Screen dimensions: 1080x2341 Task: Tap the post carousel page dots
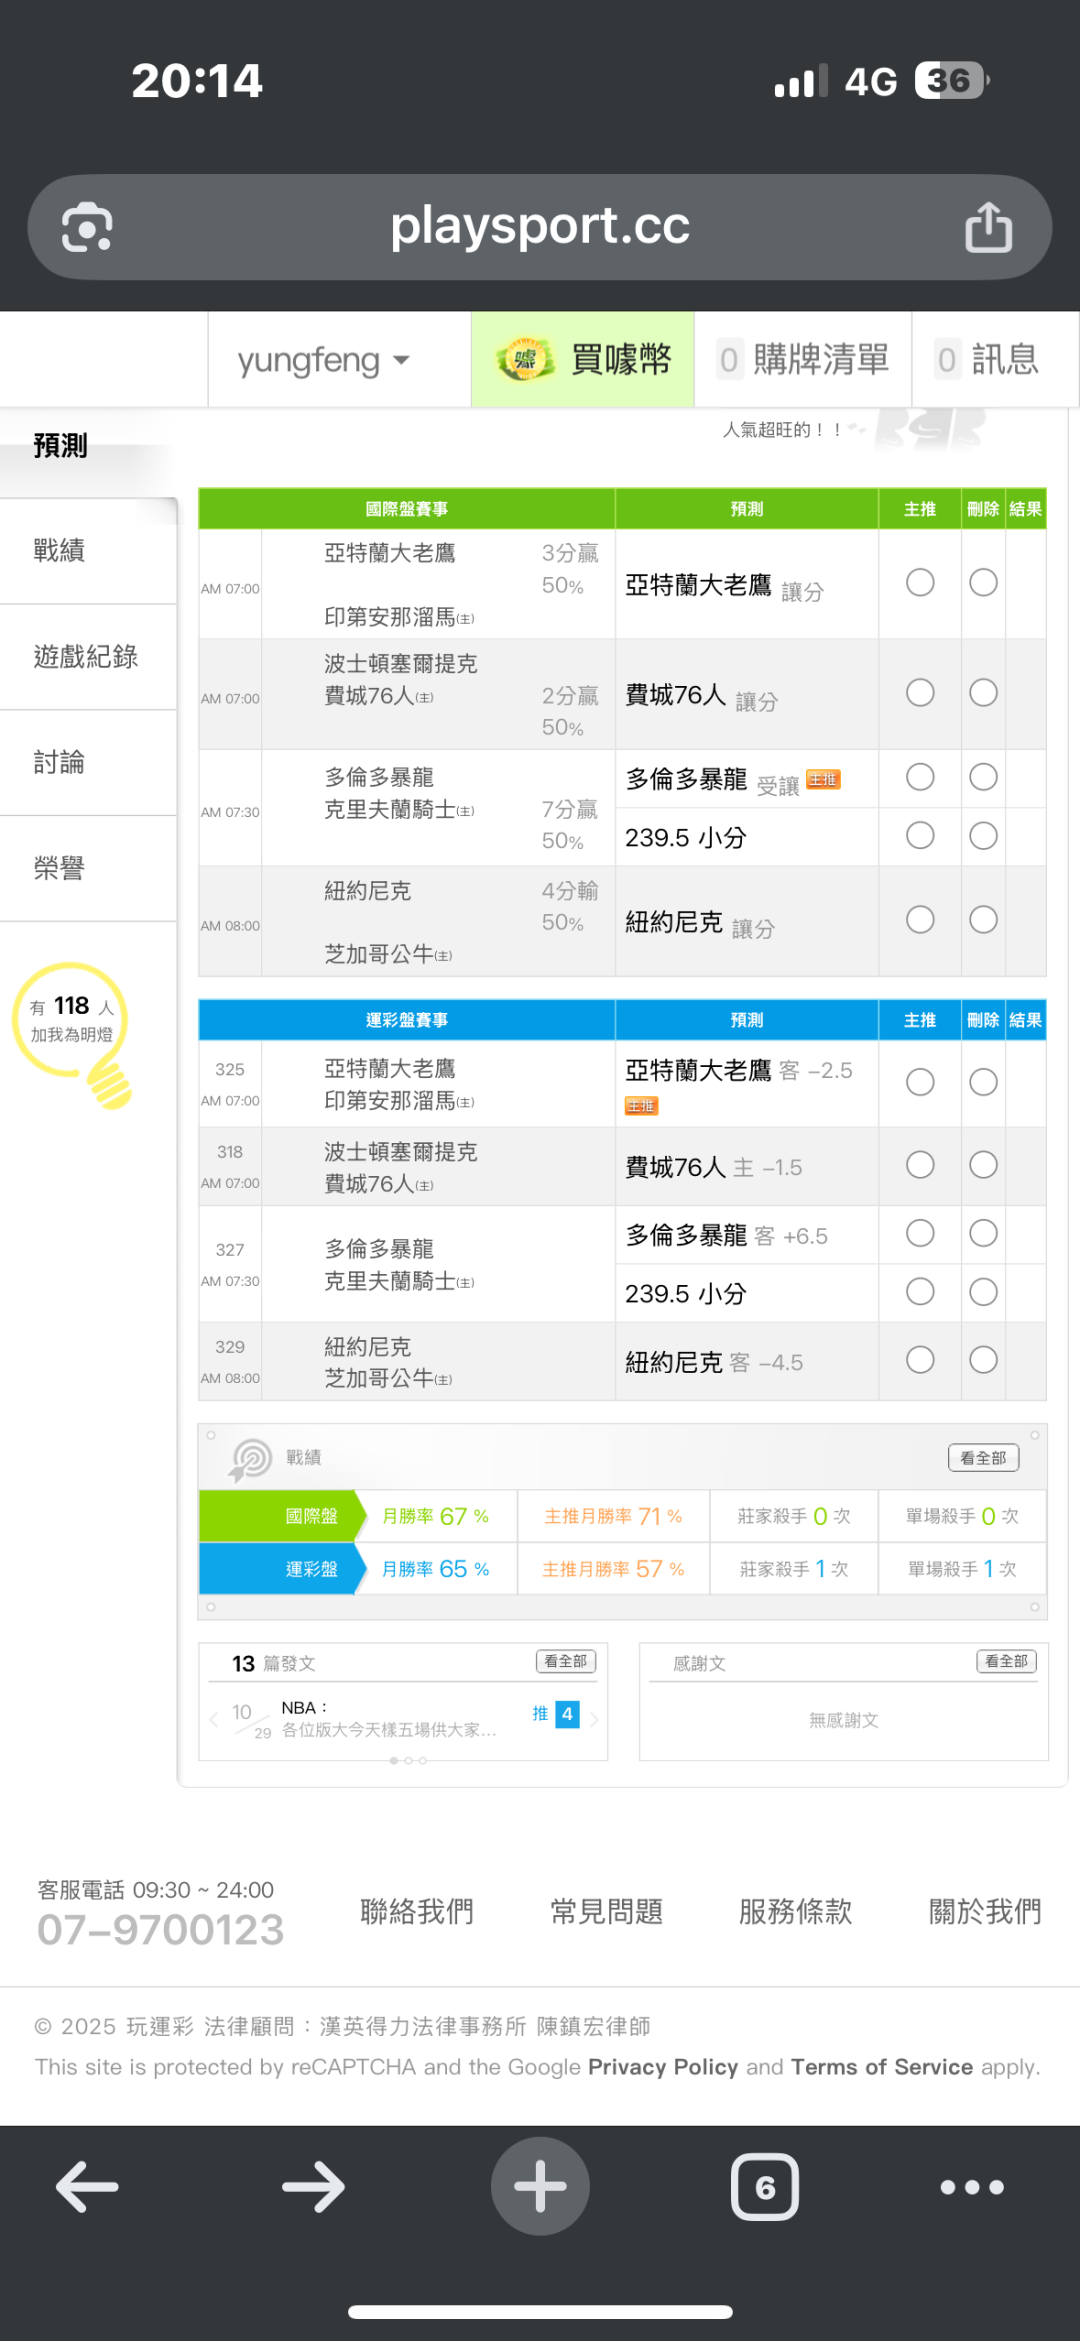408,1760
